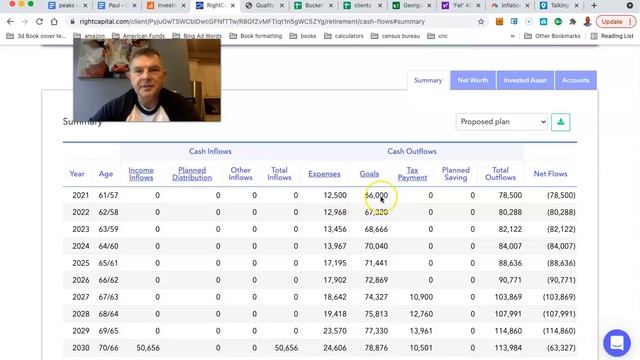Open the Other Bookmarks folder
This screenshot has width=640, height=360.
click(x=552, y=36)
